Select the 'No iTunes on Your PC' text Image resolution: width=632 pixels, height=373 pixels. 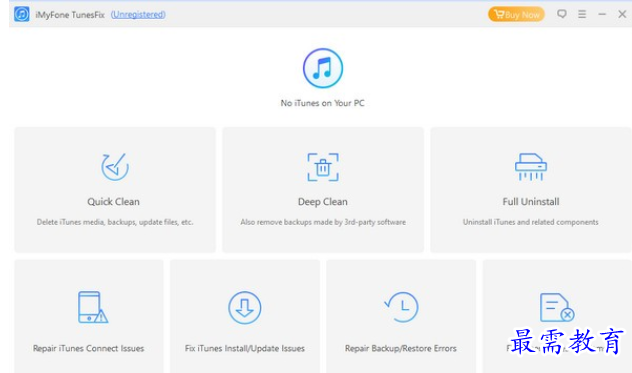pyautogui.click(x=322, y=103)
